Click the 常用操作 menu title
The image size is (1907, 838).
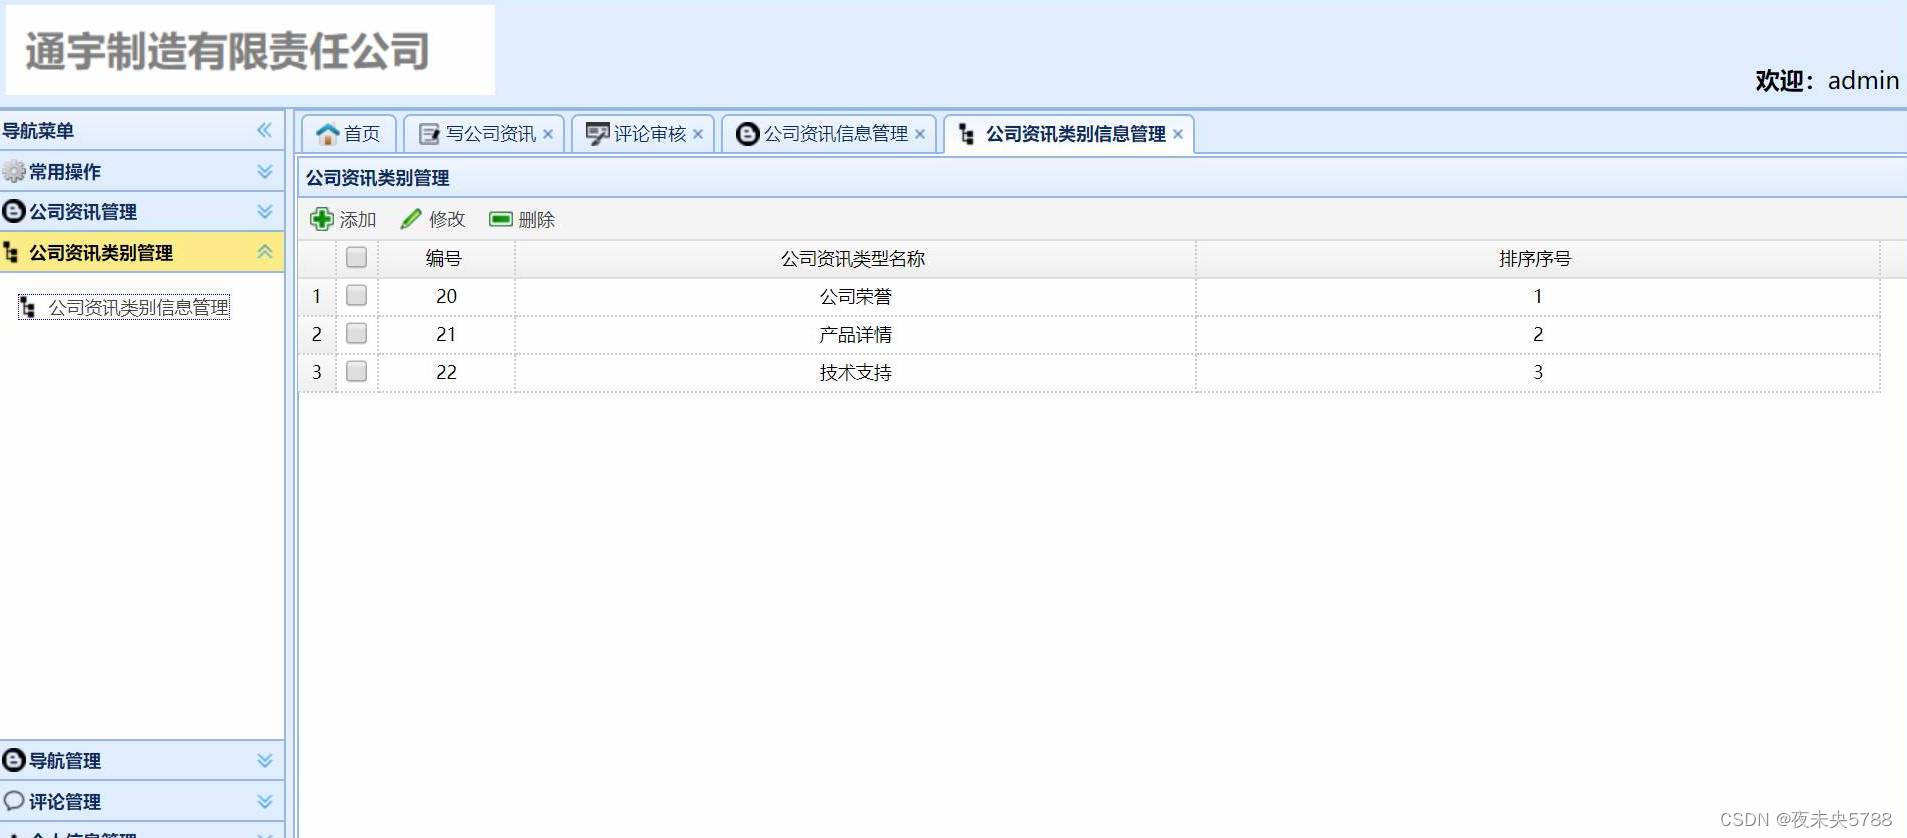coord(65,172)
